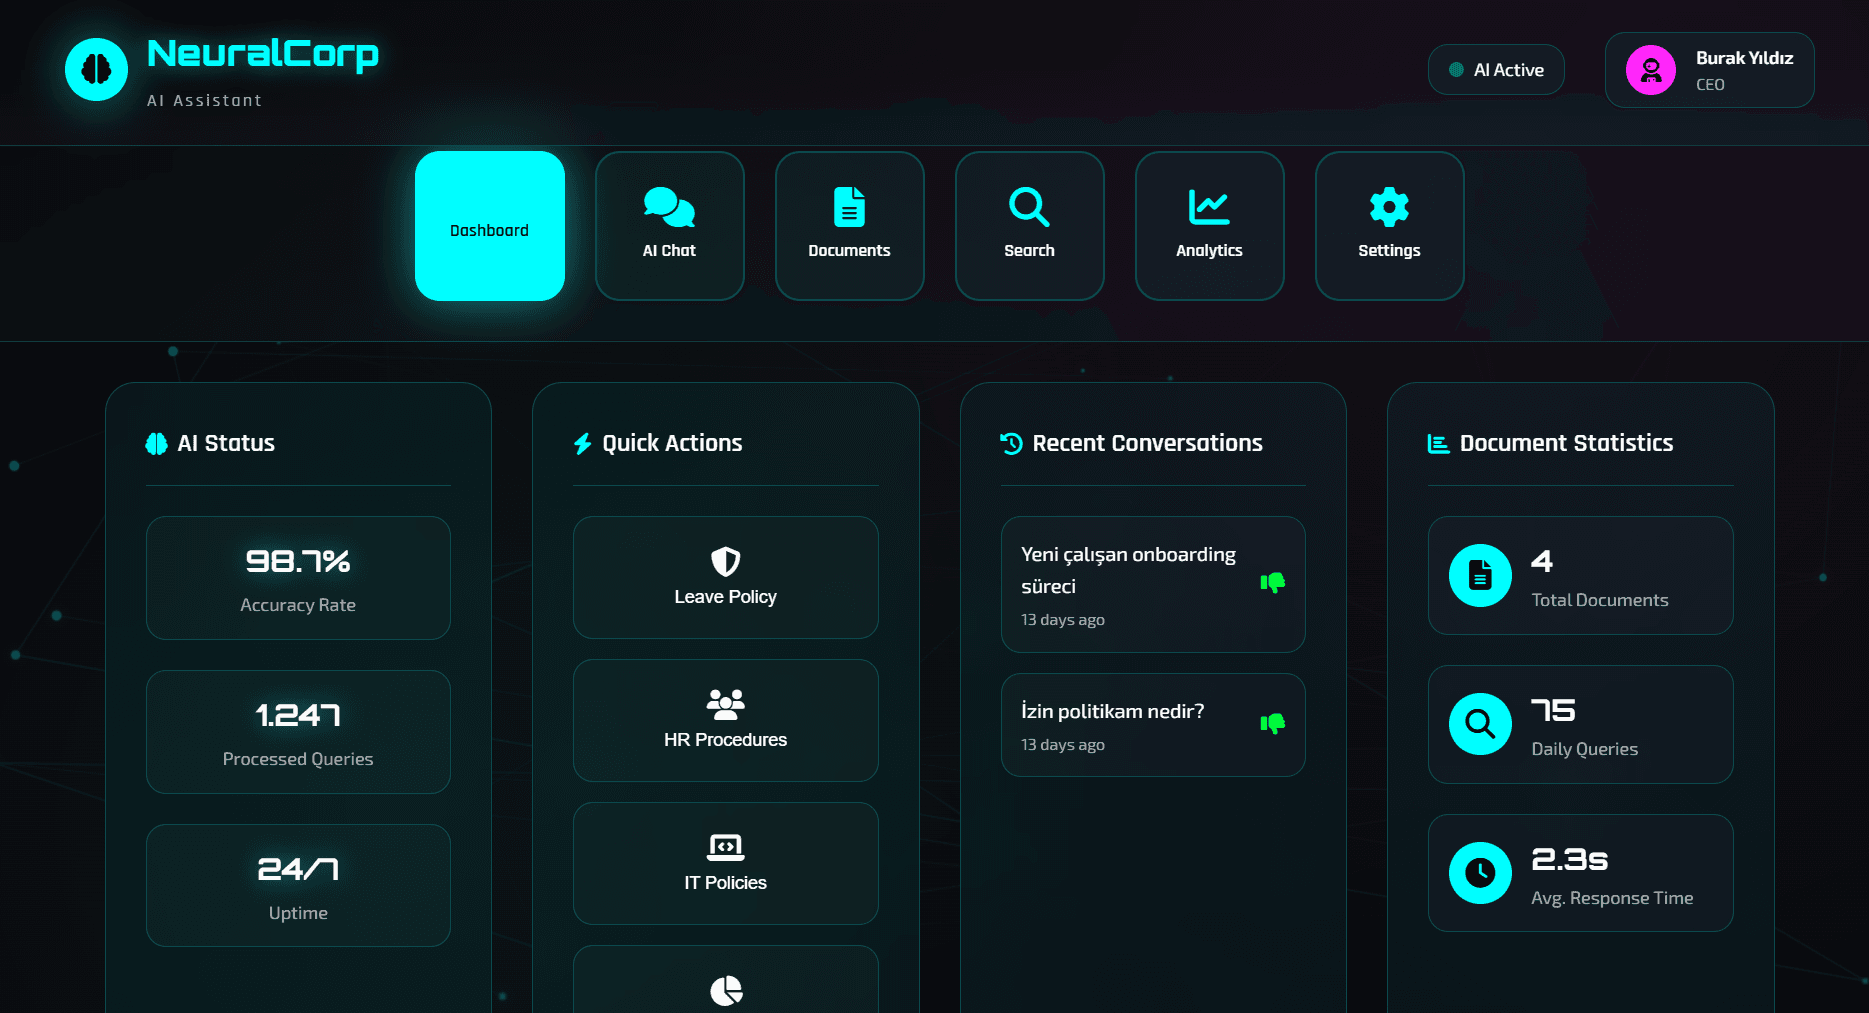Click the NeuralCorp brain logo icon
Screen dimensions: 1869x1013
[x=96, y=69]
